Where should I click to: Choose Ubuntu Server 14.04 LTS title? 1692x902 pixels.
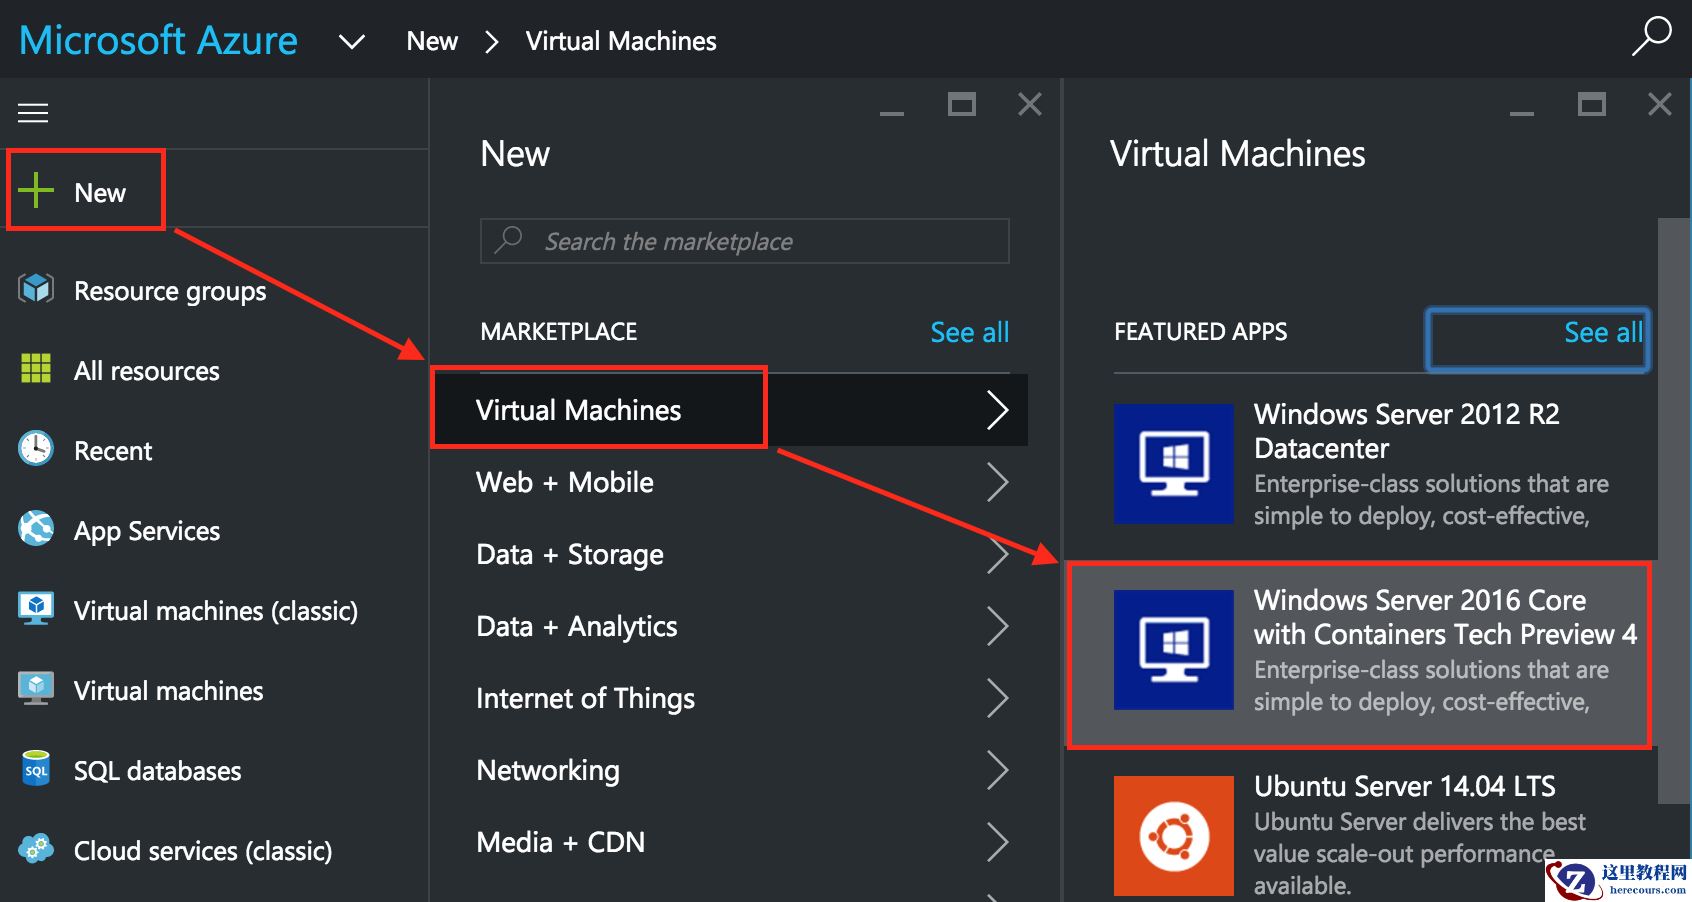pos(1405,786)
